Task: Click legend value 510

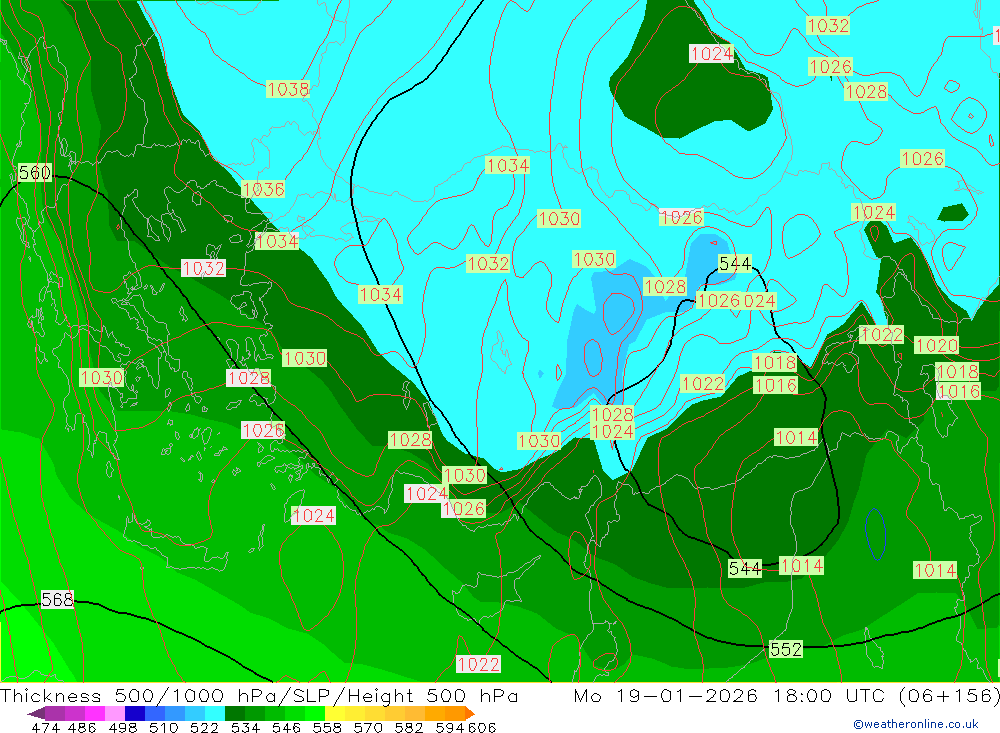Action: [164, 728]
